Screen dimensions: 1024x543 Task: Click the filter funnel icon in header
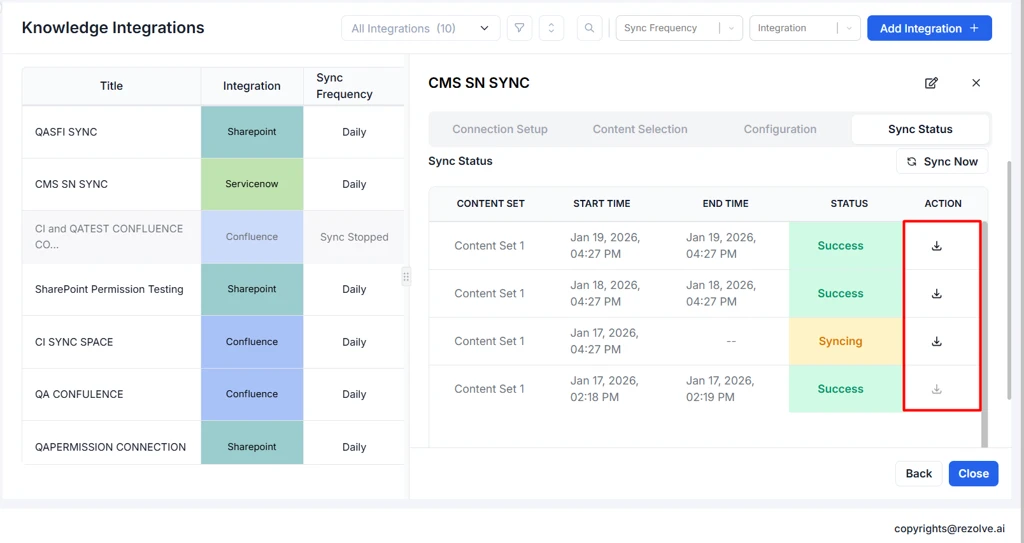click(x=519, y=28)
